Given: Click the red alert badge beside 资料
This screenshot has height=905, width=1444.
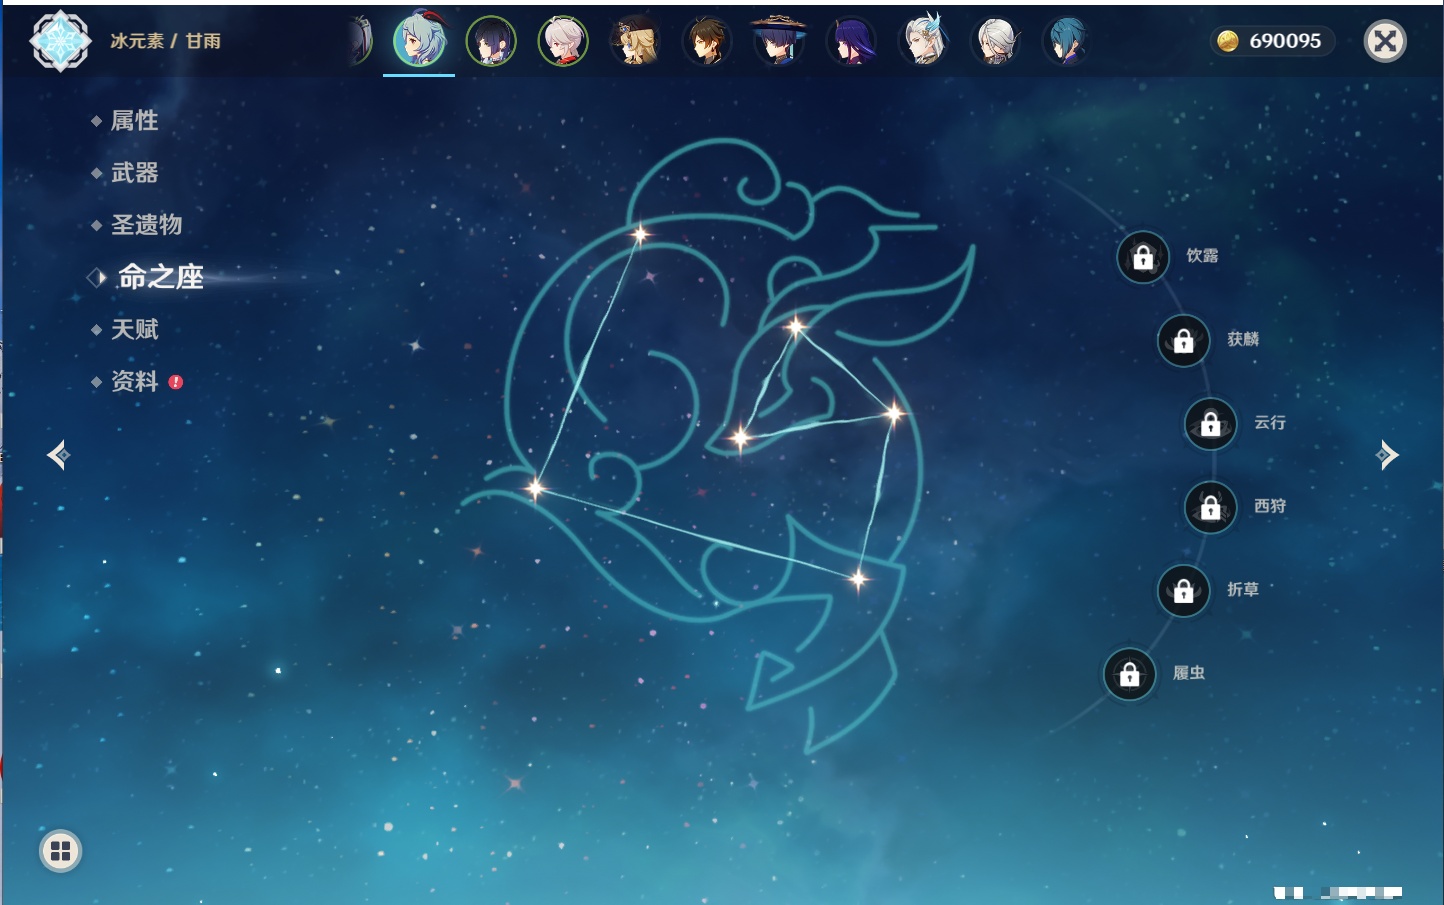Looking at the screenshot, I should [176, 382].
